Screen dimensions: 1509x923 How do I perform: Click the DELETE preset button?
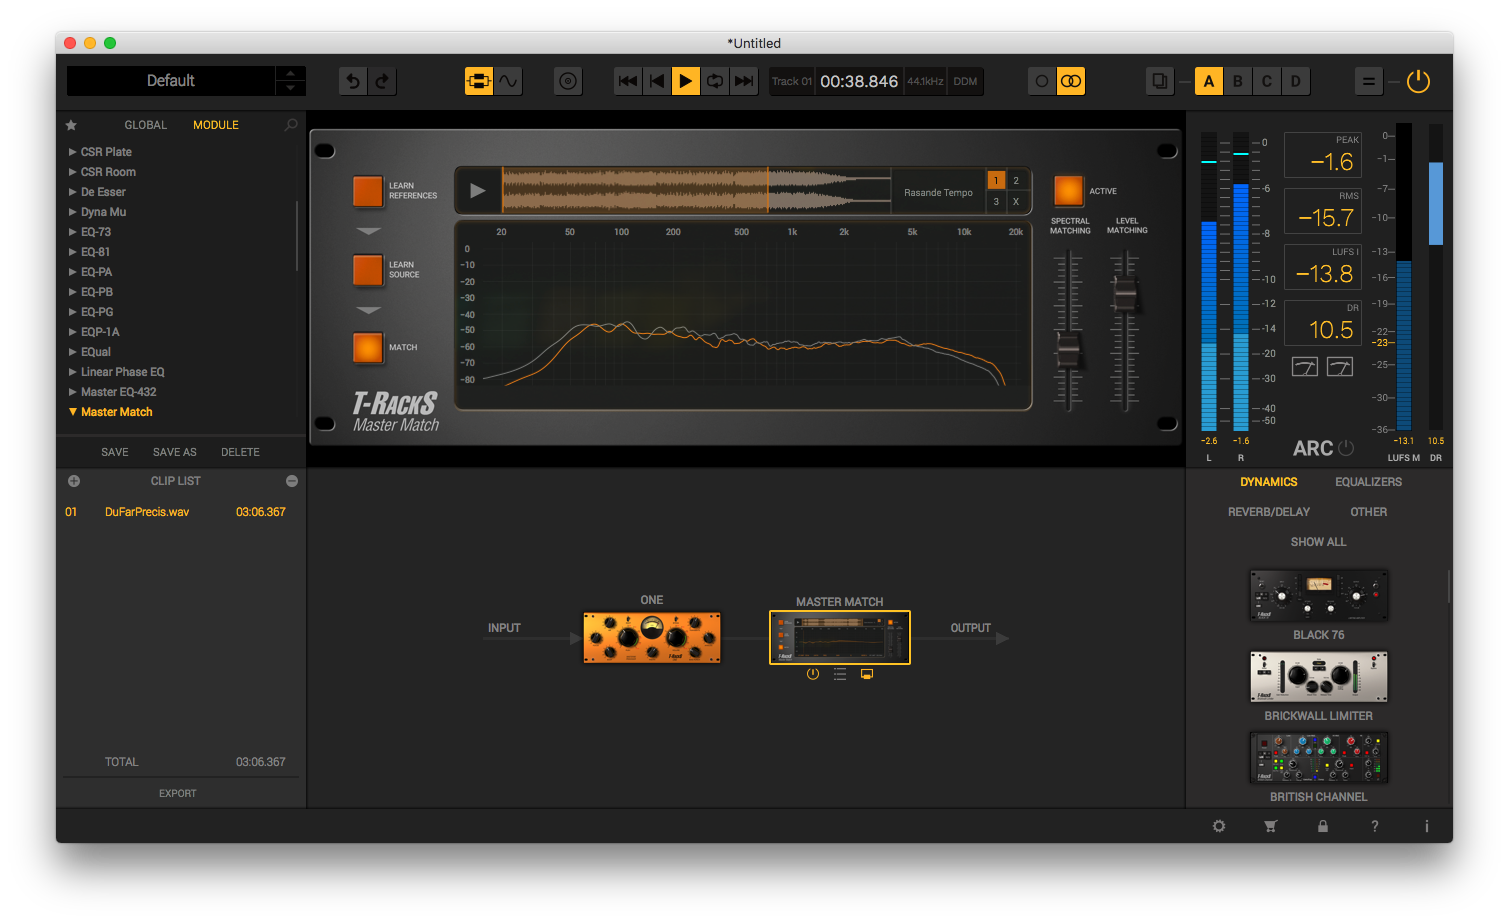[x=240, y=452]
